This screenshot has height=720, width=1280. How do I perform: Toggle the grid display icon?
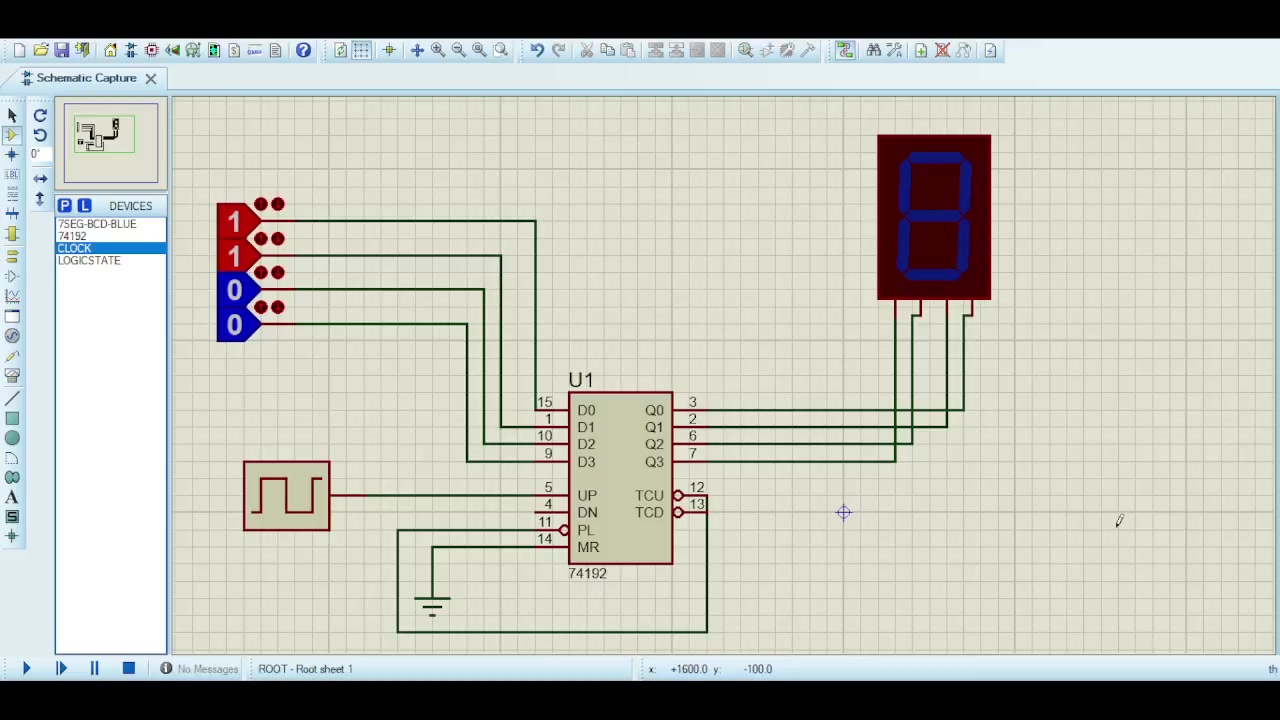[361, 50]
